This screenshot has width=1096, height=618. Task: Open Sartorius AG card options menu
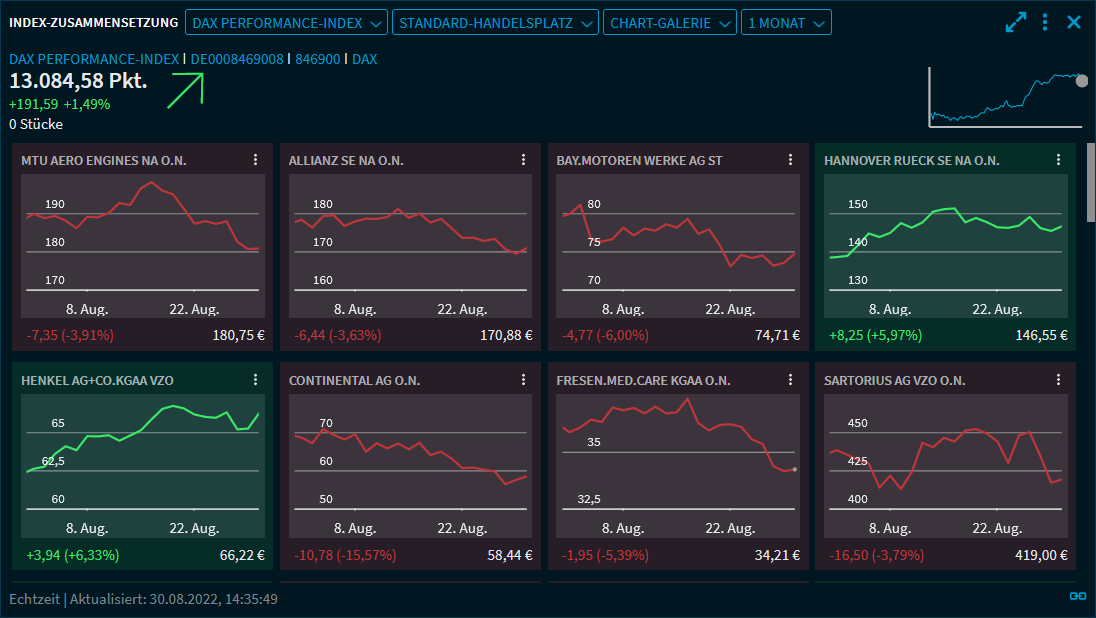pos(1058,380)
